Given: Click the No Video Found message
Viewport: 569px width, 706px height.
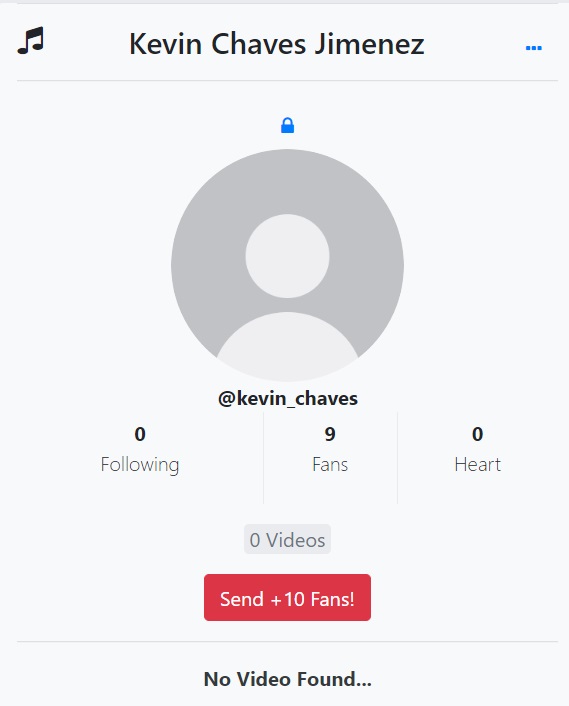Looking at the screenshot, I should pyautogui.click(x=288, y=679).
